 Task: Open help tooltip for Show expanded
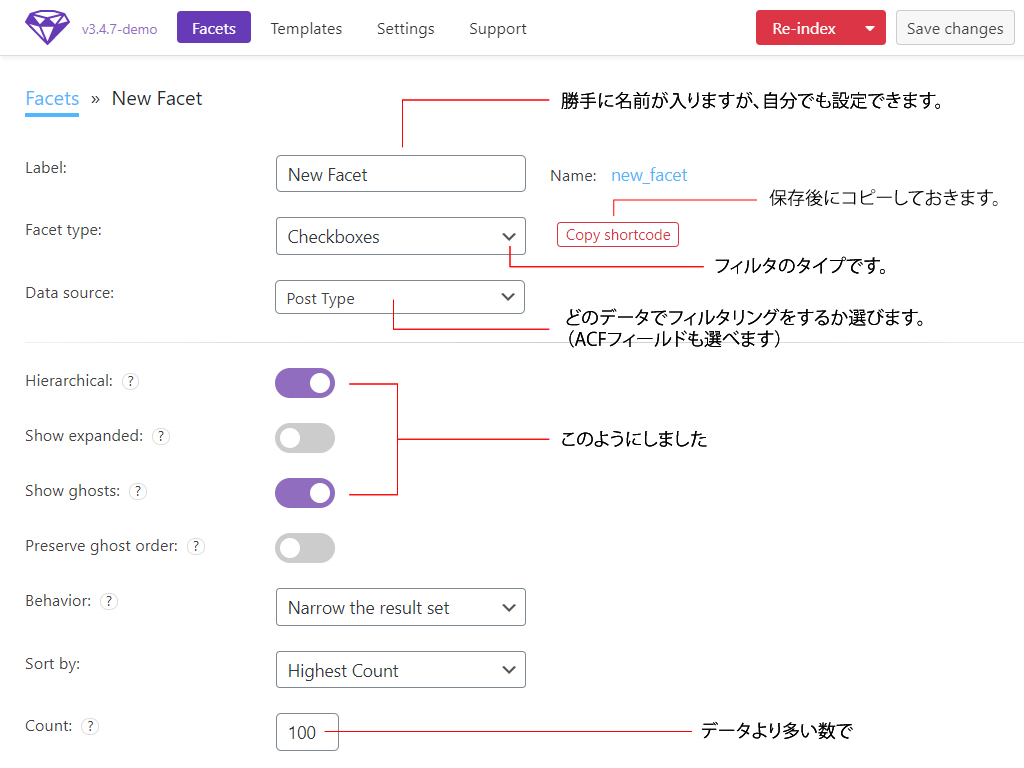[161, 436]
